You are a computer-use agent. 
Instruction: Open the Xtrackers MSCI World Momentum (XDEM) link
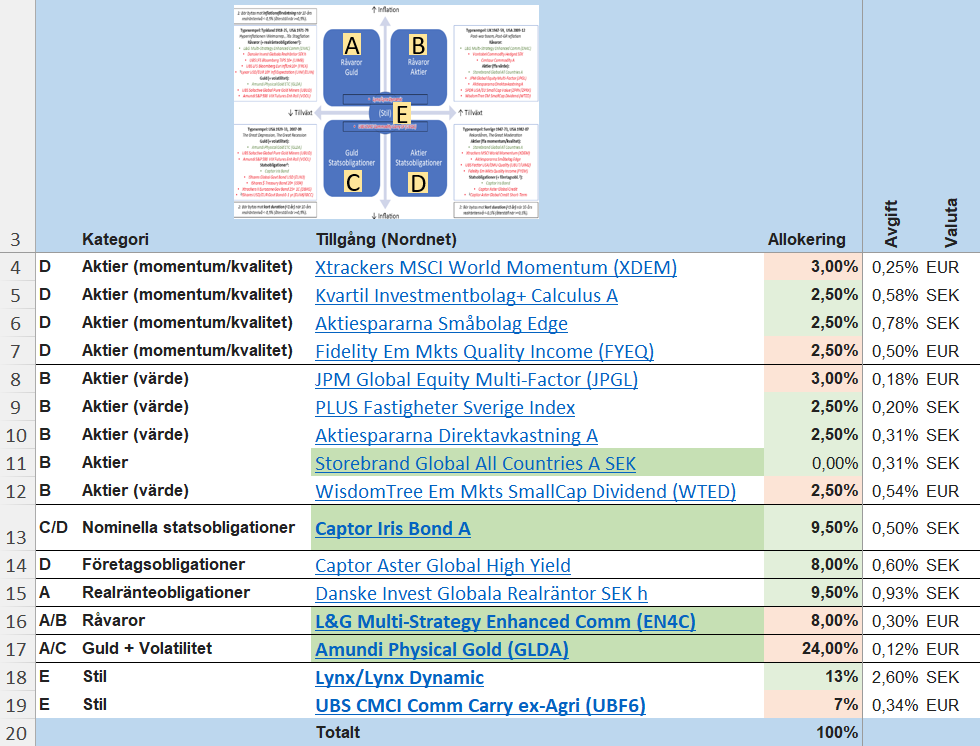click(496, 267)
